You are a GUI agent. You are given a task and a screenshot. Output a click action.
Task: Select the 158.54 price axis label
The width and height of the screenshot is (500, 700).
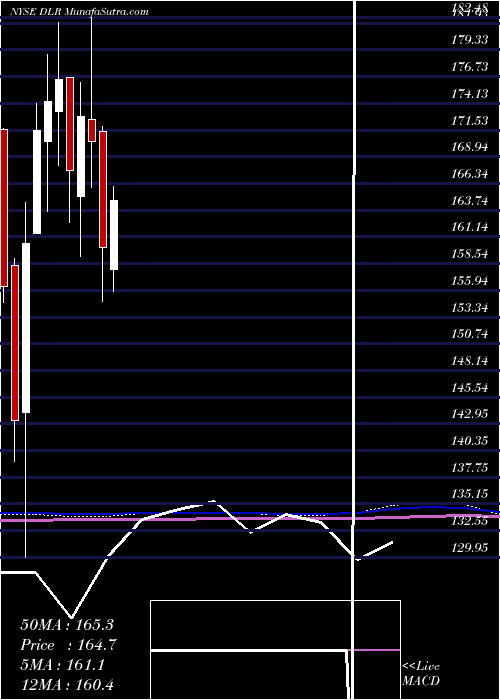(x=468, y=254)
